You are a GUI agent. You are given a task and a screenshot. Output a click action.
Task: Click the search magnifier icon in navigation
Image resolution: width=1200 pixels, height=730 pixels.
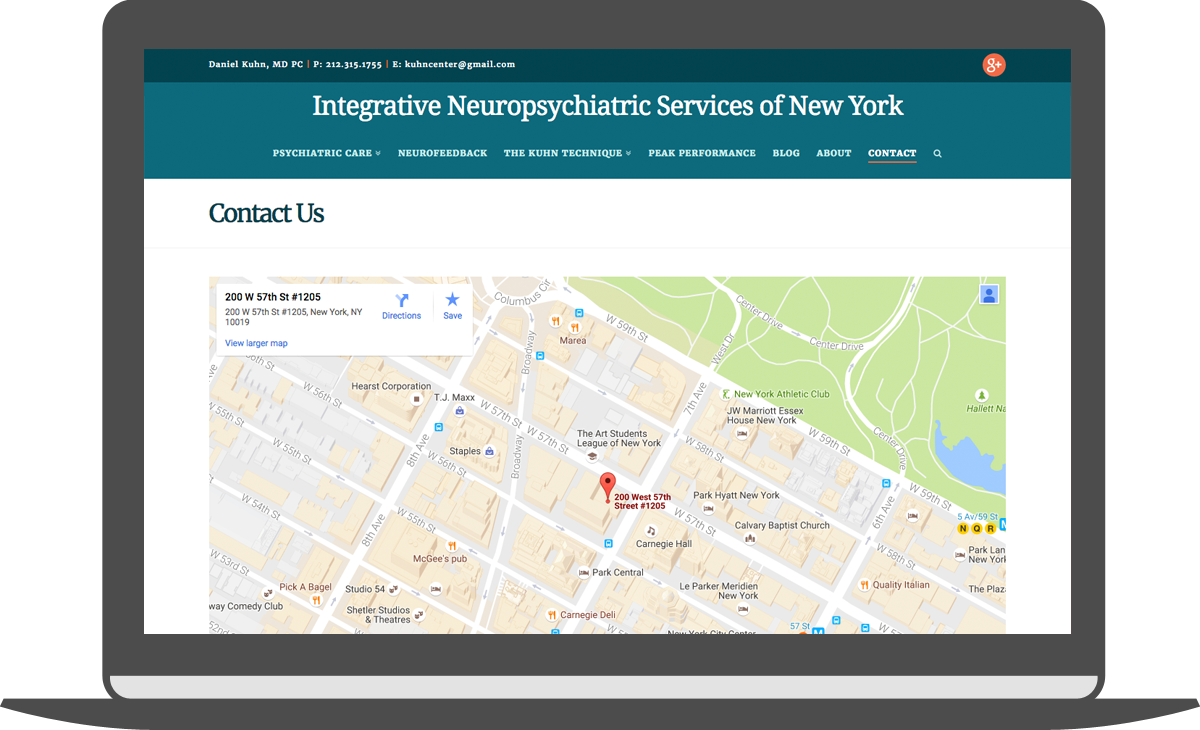point(937,154)
